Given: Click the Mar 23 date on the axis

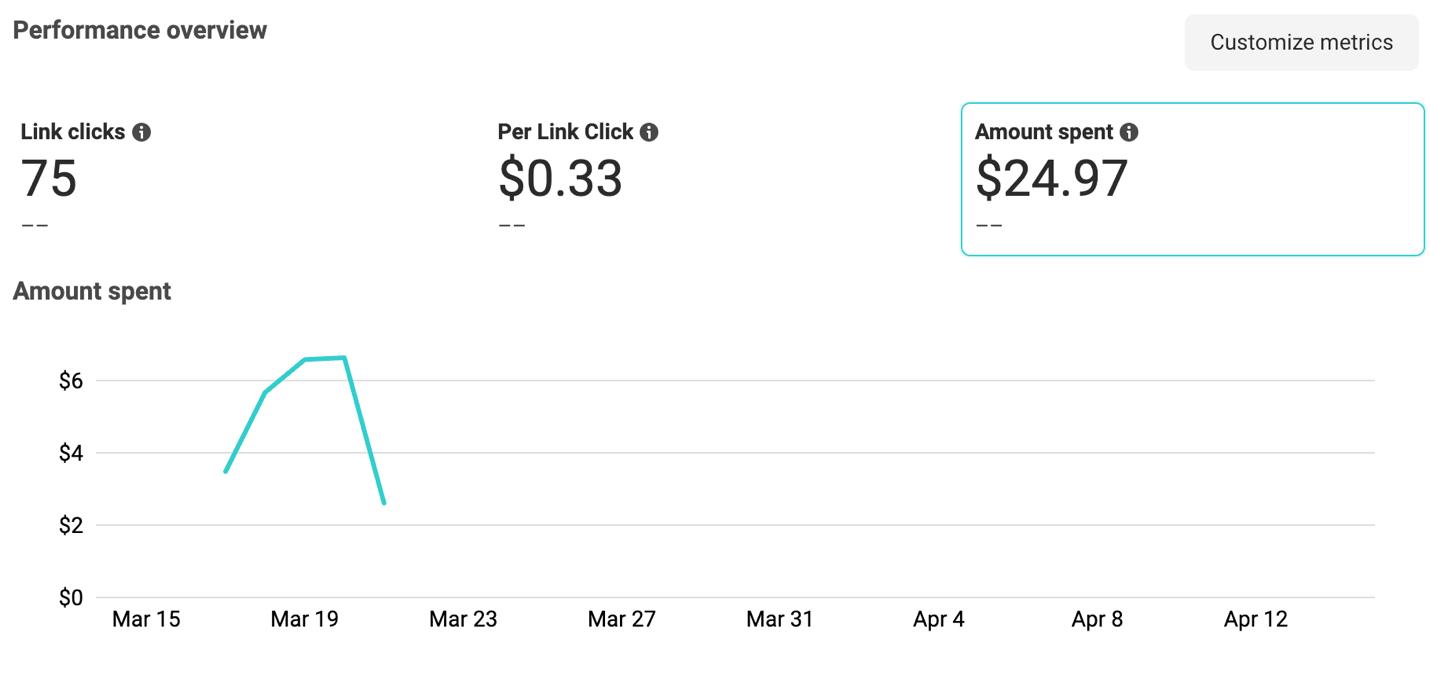Looking at the screenshot, I should point(463,619).
